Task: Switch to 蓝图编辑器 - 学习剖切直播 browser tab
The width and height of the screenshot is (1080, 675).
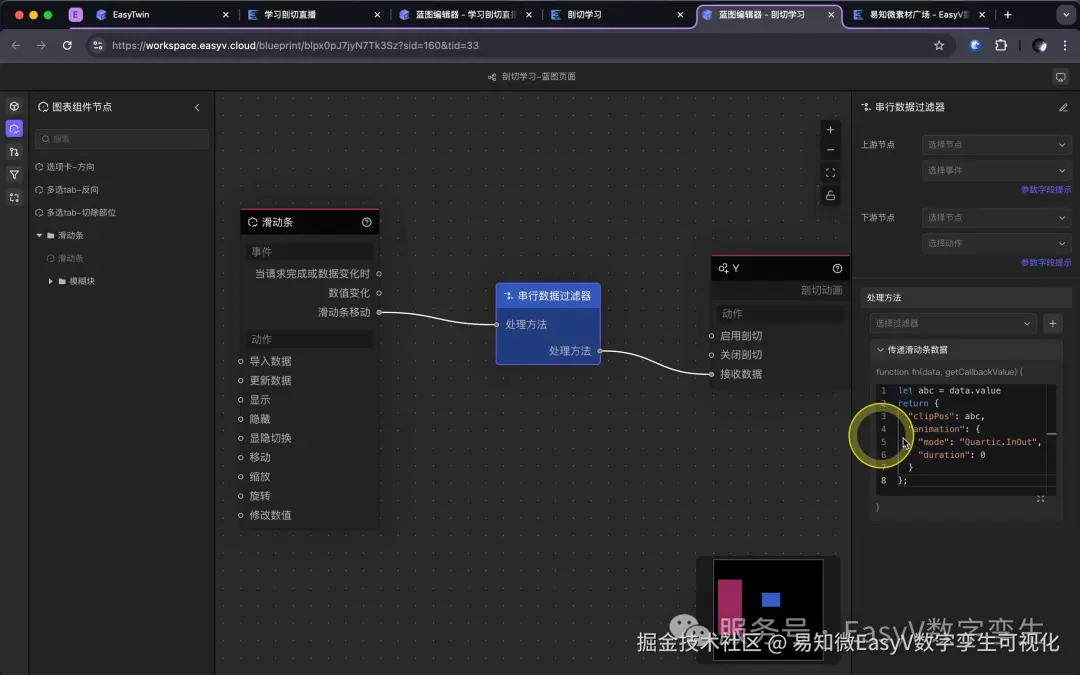Action: (x=466, y=14)
